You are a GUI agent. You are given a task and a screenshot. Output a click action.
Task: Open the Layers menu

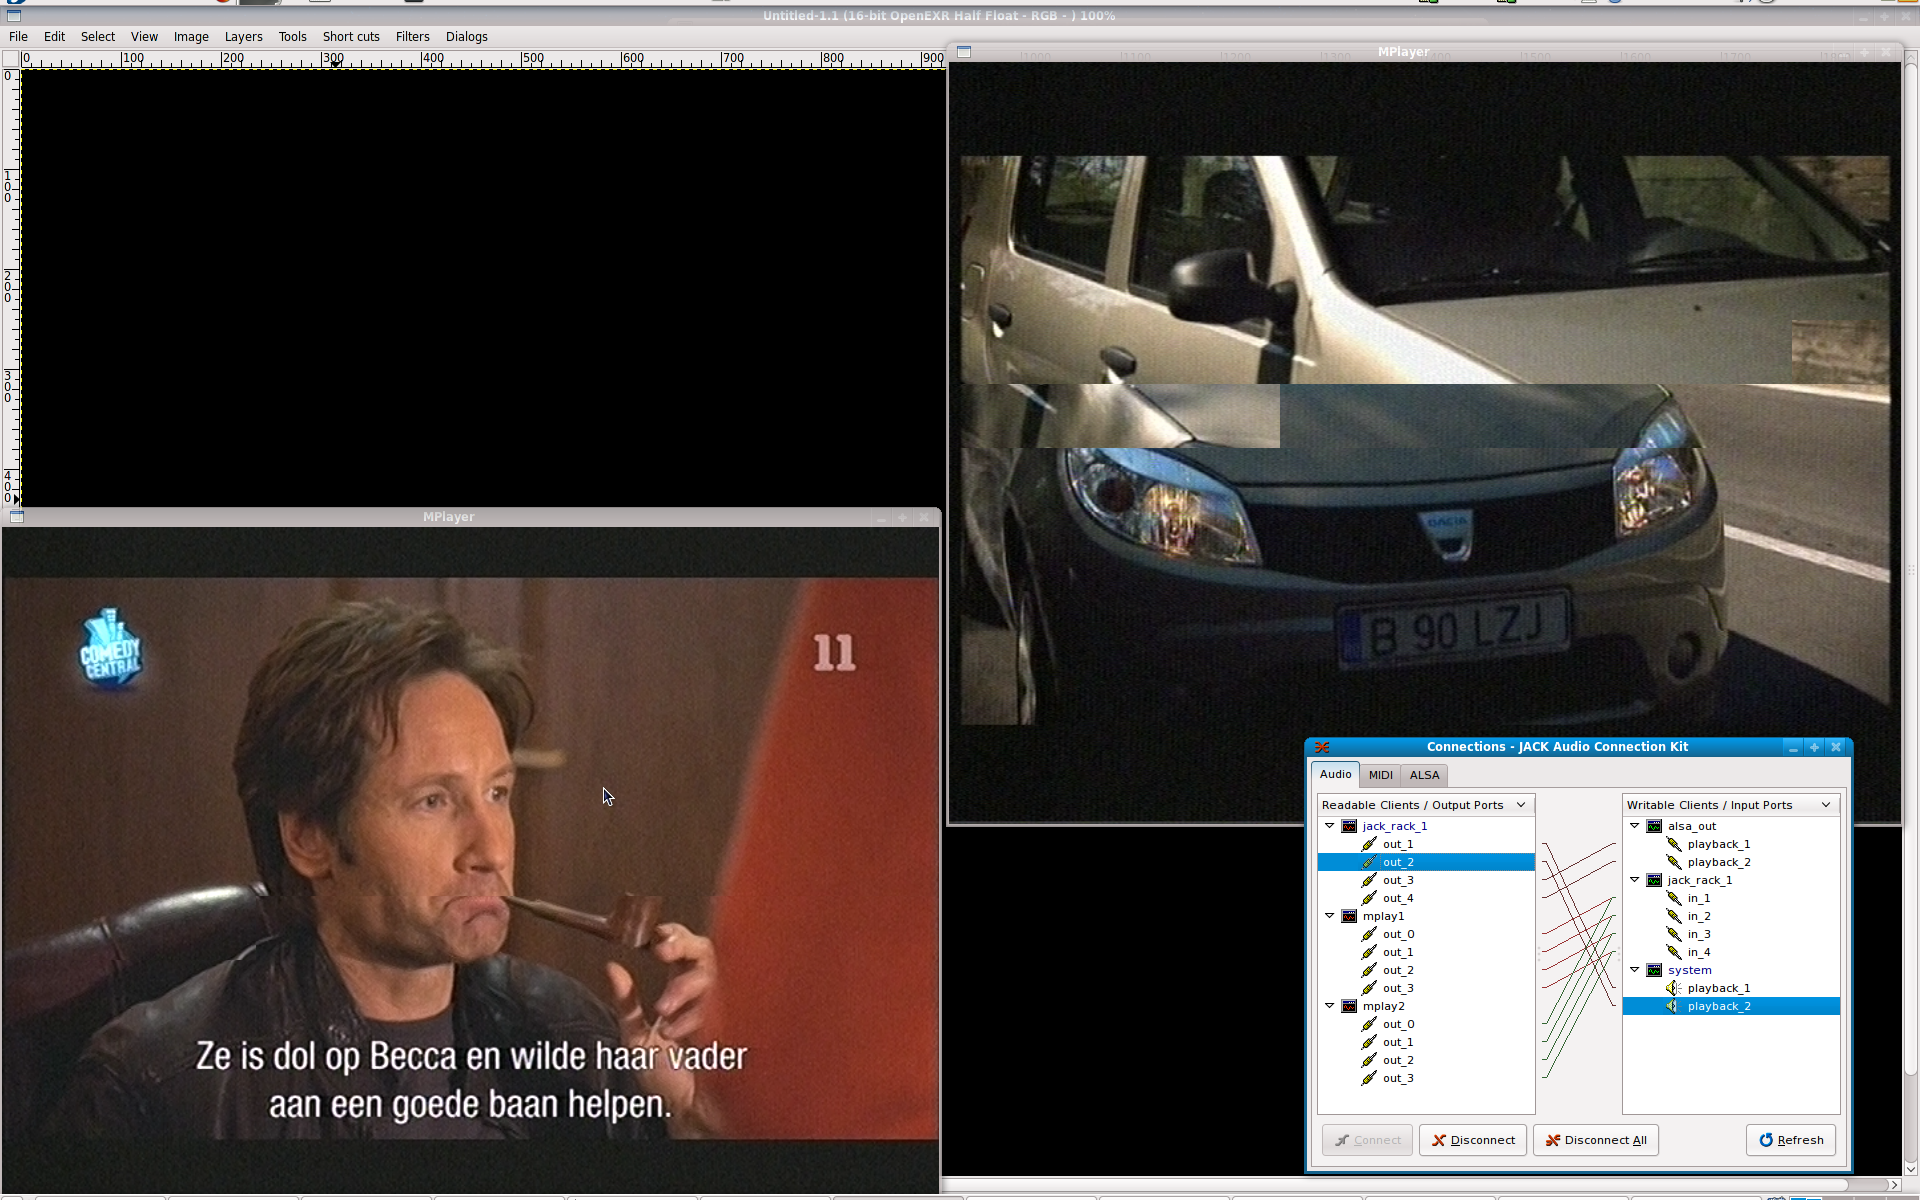point(243,37)
